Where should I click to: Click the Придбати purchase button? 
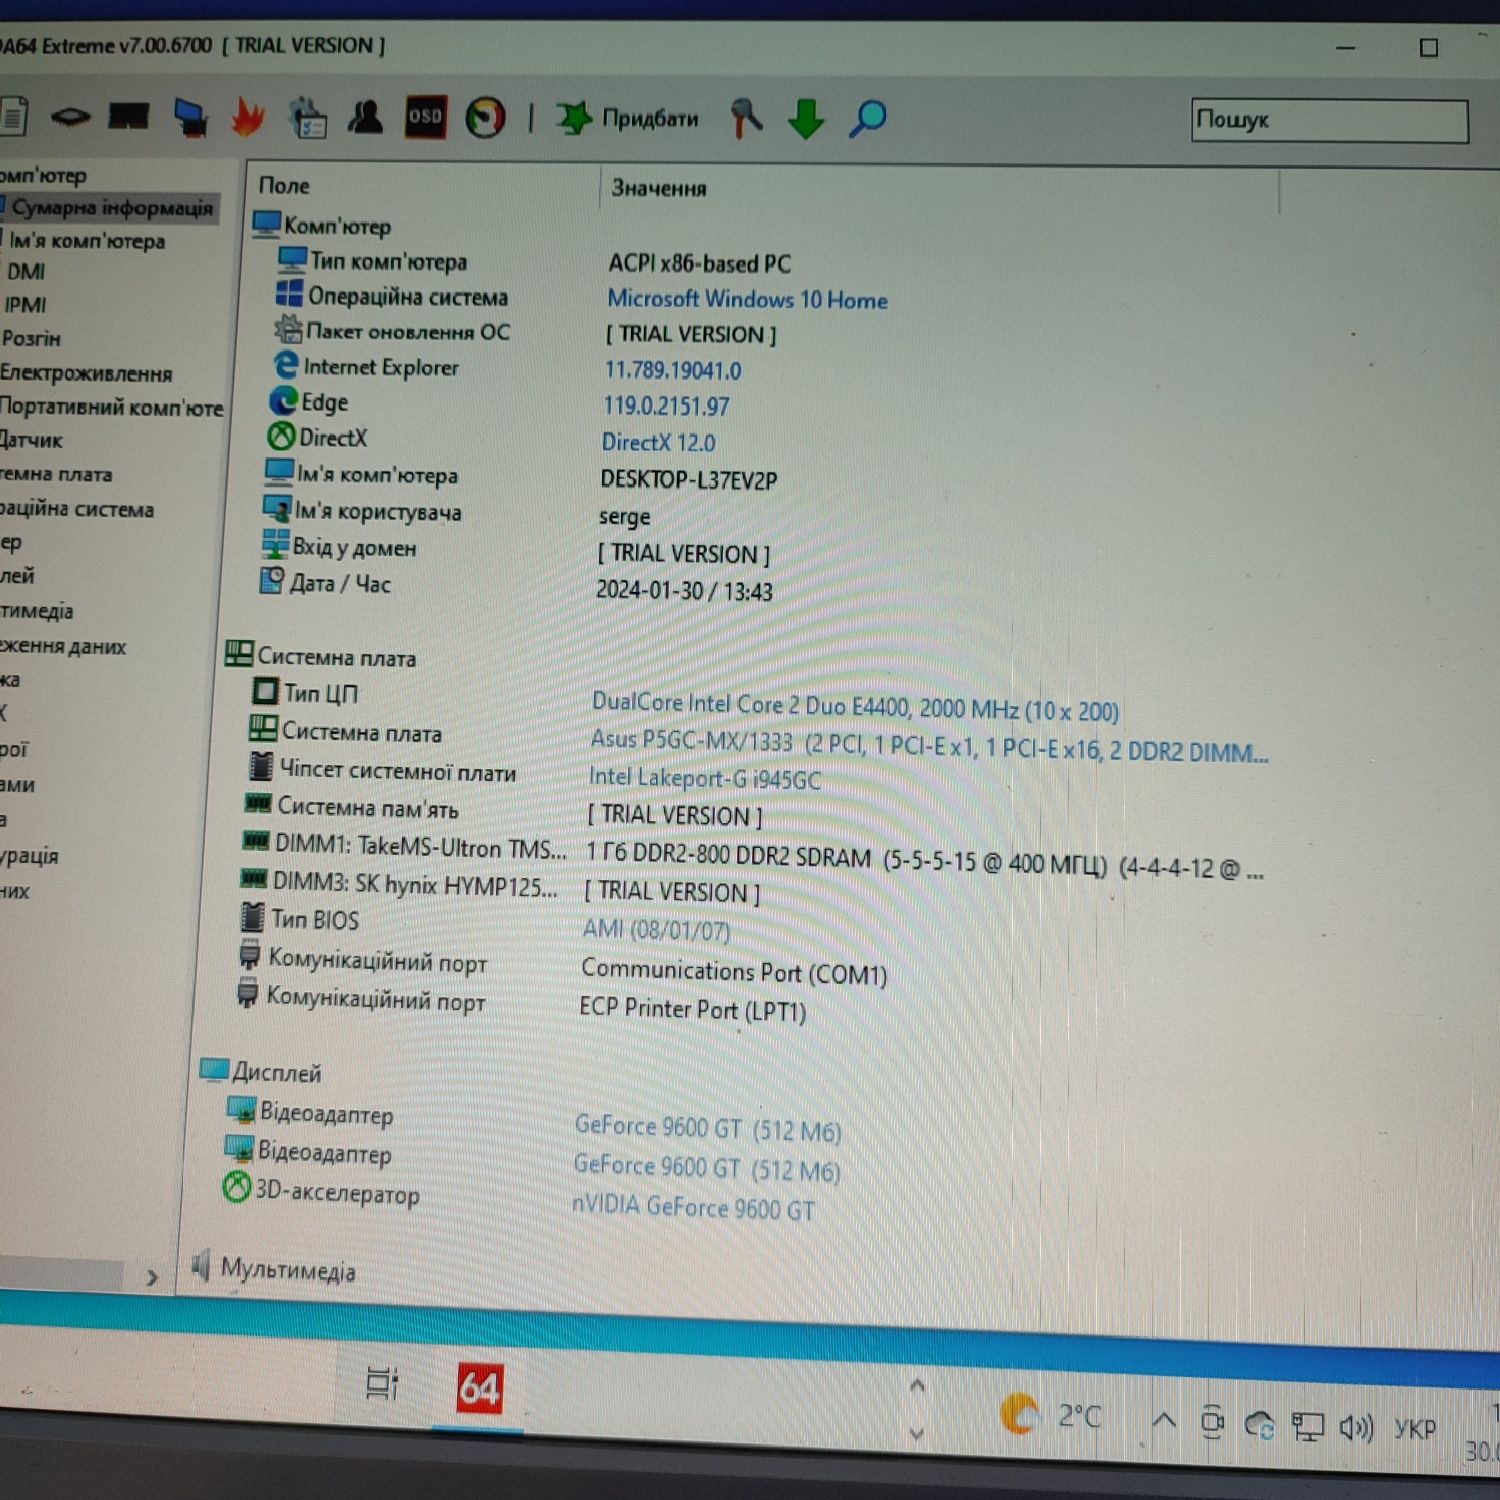click(626, 119)
